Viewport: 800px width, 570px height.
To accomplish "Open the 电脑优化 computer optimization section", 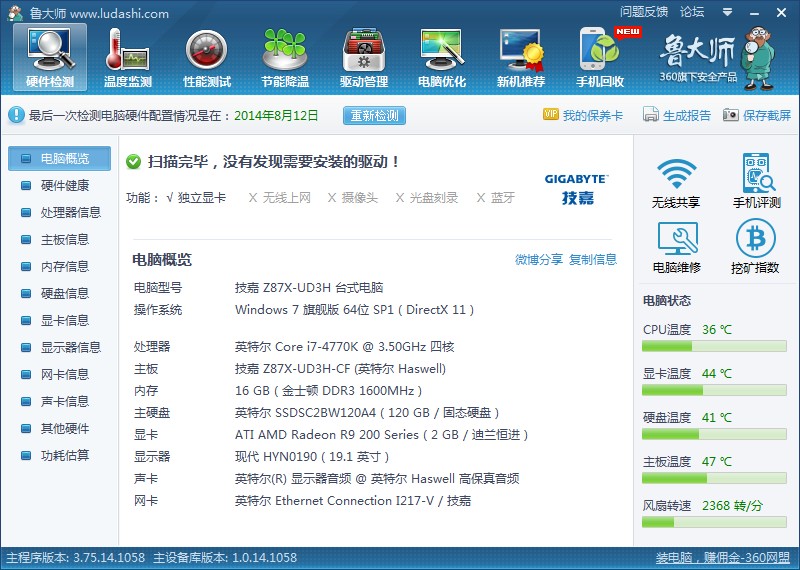I will pos(442,58).
